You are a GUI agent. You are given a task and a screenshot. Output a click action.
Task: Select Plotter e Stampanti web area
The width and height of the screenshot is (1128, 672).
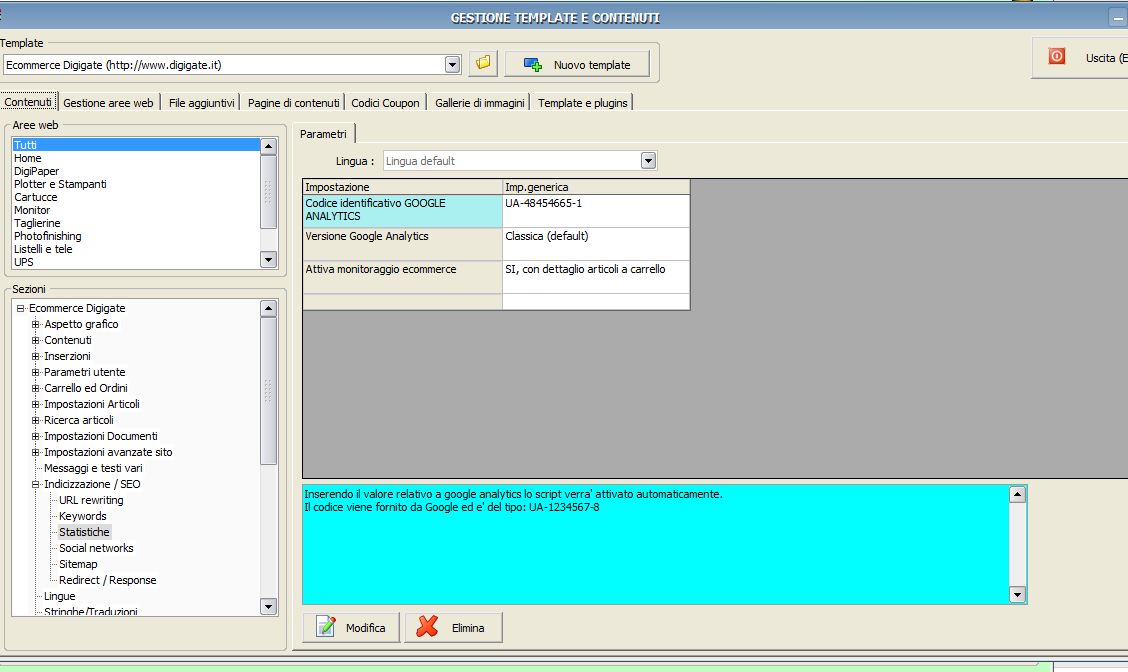click(136, 184)
